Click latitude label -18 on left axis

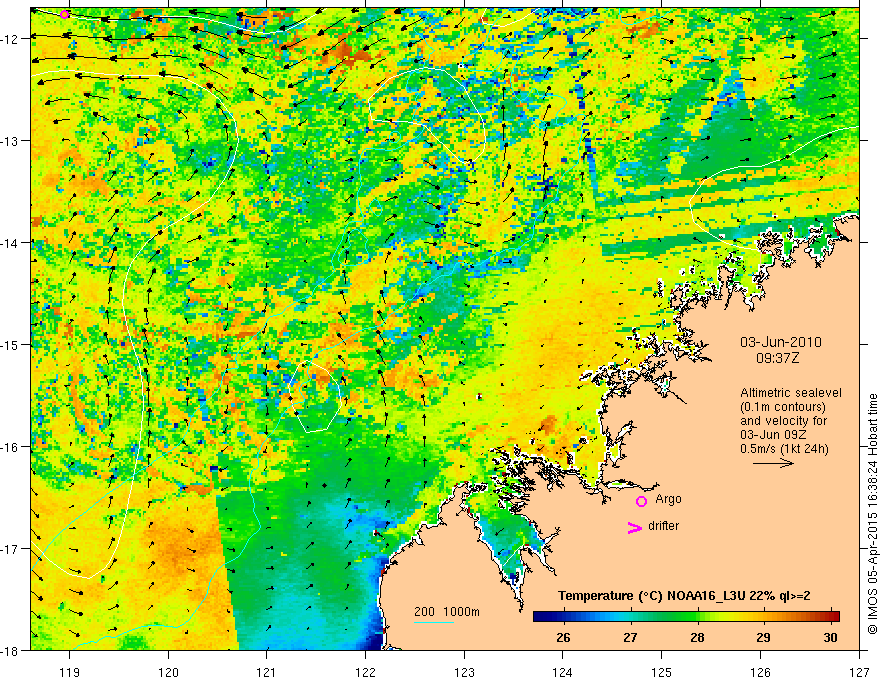(11, 651)
